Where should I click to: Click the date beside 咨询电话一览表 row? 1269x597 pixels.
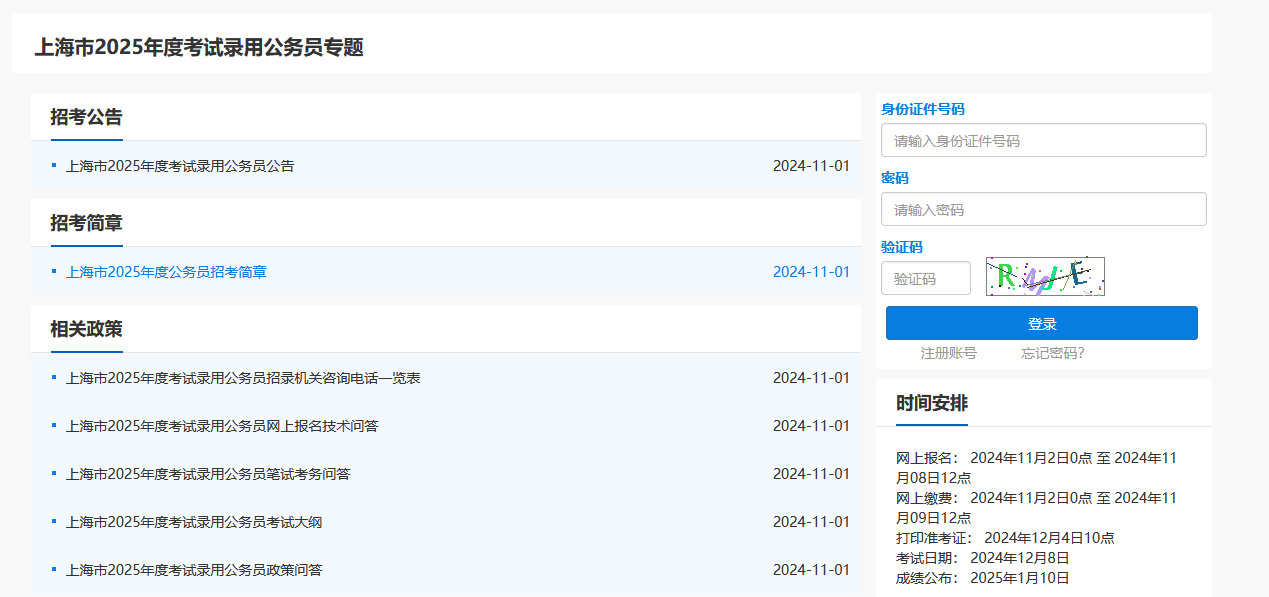(811, 378)
